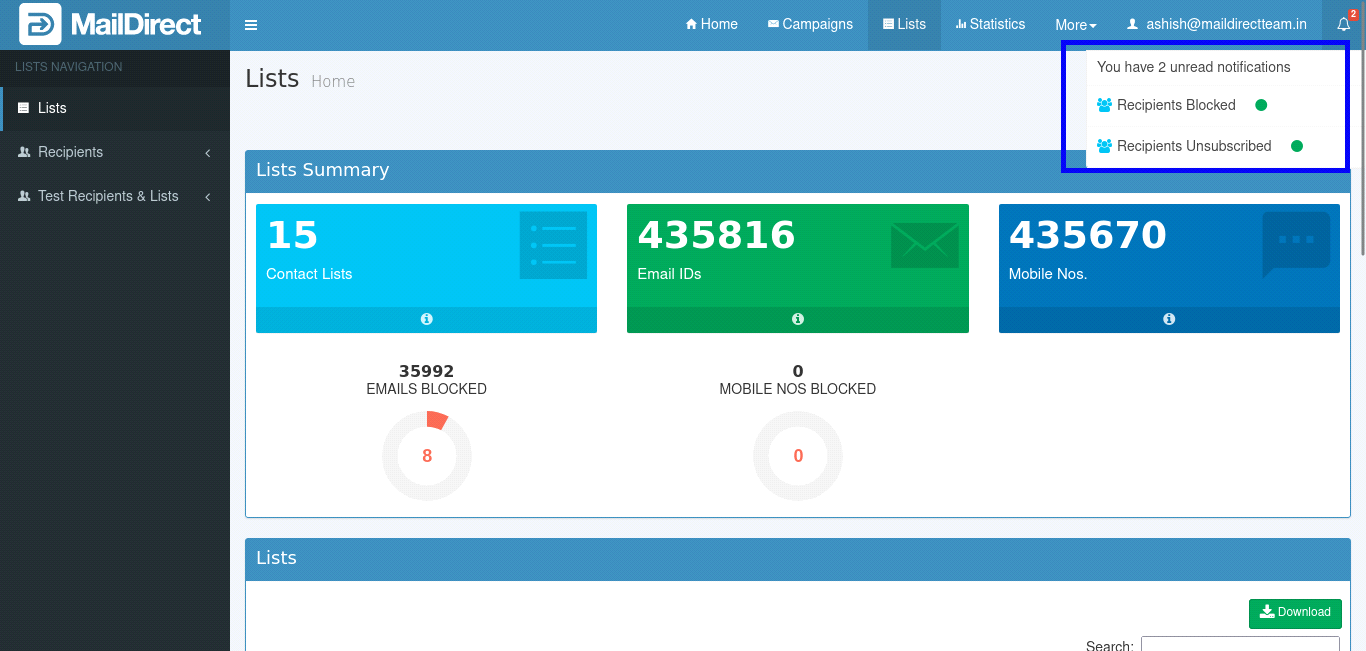Screen dimensions: 1366x651
Task: Click the list icon on Contact Lists card
Action: click(553, 245)
